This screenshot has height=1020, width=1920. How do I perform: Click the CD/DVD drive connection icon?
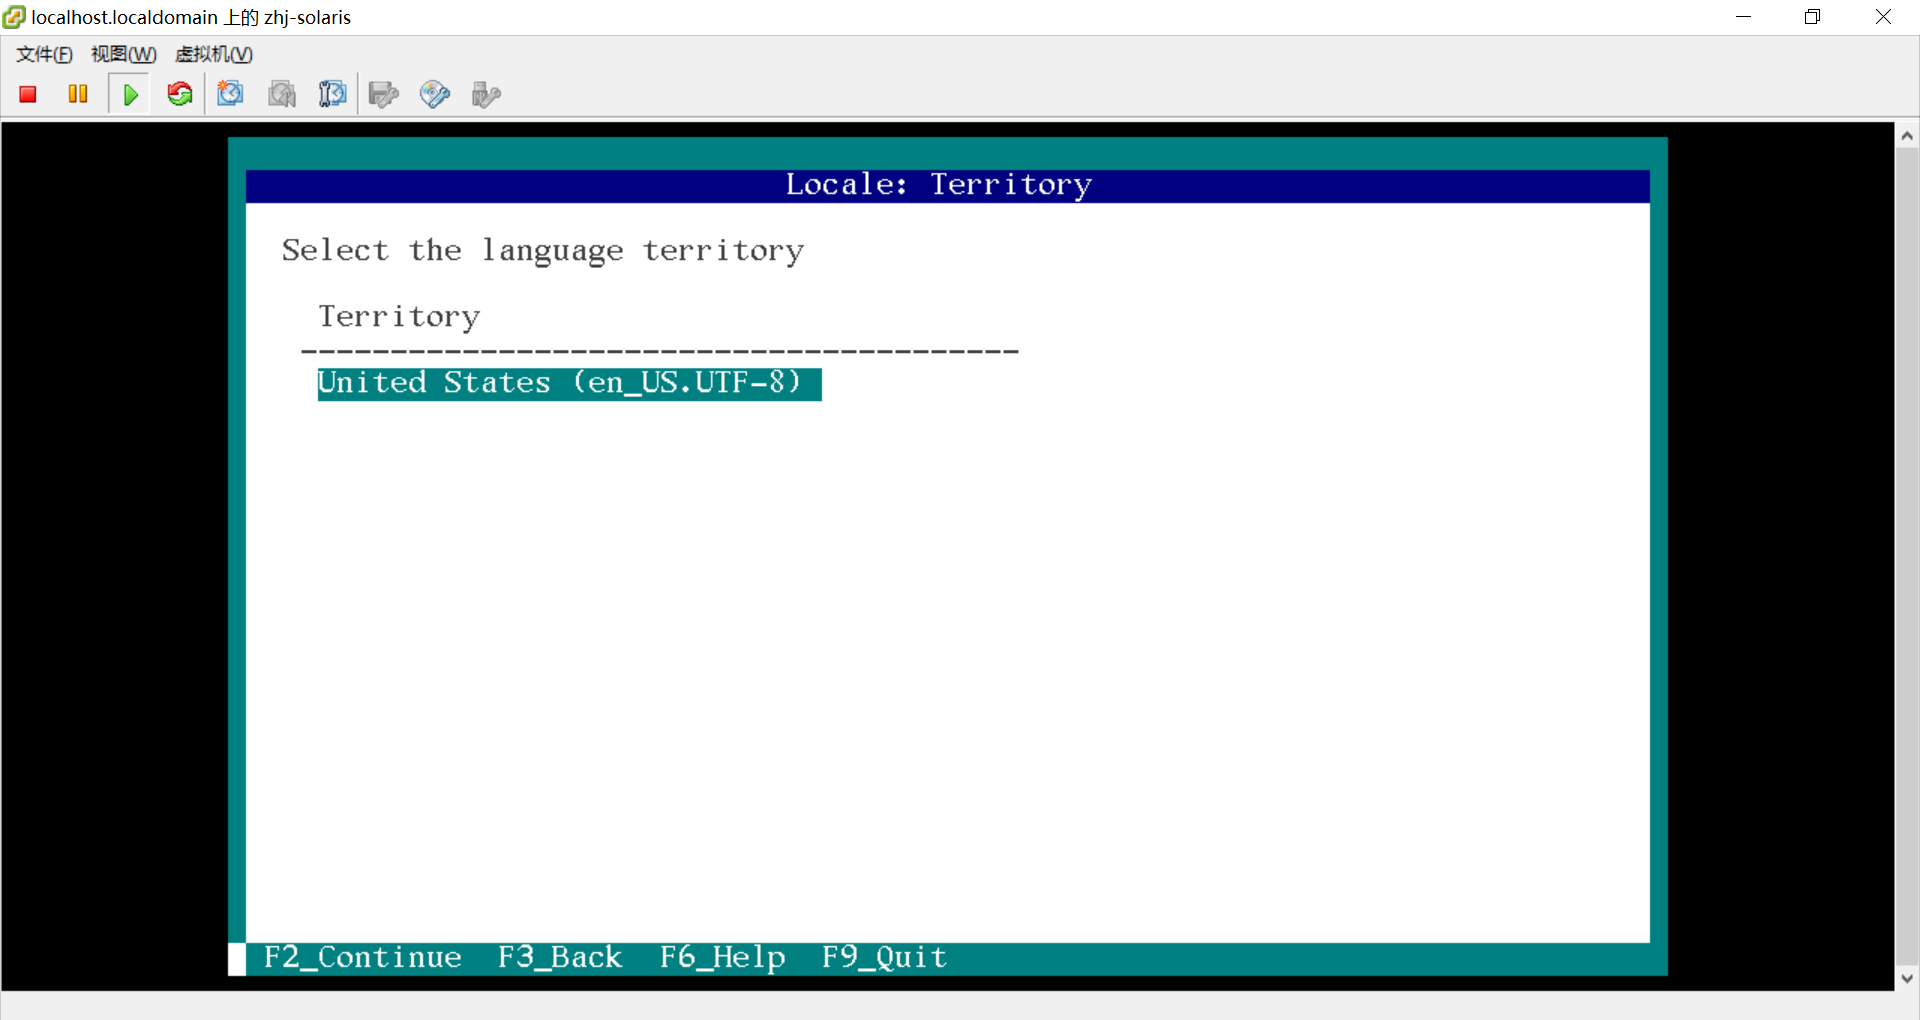434,94
